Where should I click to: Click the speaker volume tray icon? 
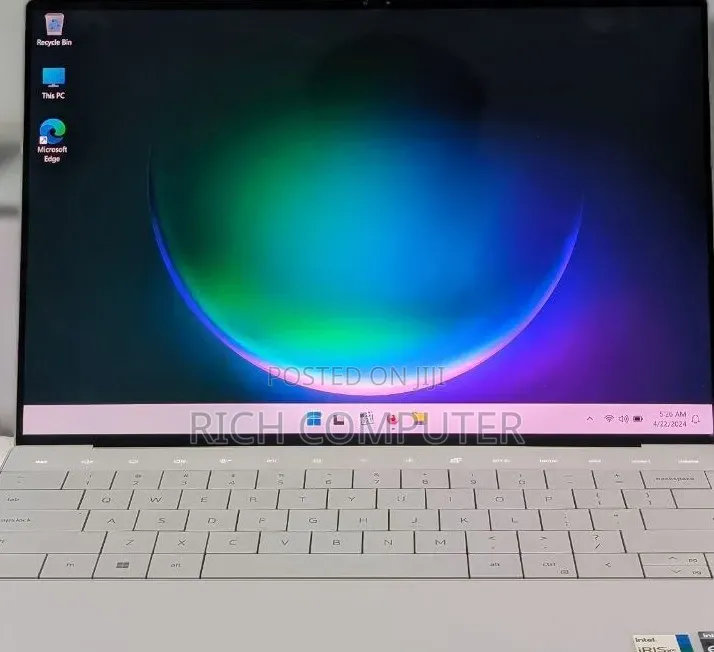pos(623,418)
